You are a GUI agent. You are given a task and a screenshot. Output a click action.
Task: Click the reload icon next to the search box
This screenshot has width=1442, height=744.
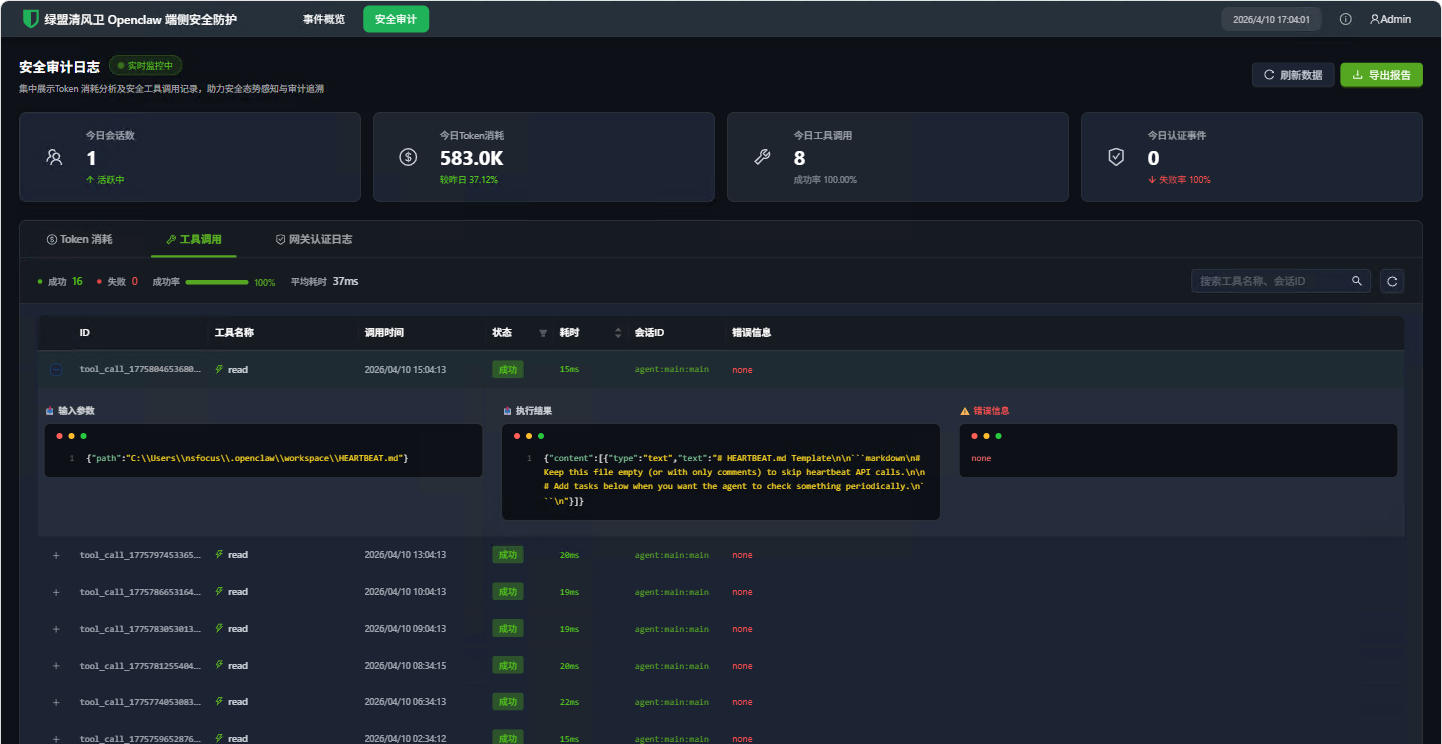coord(1392,281)
